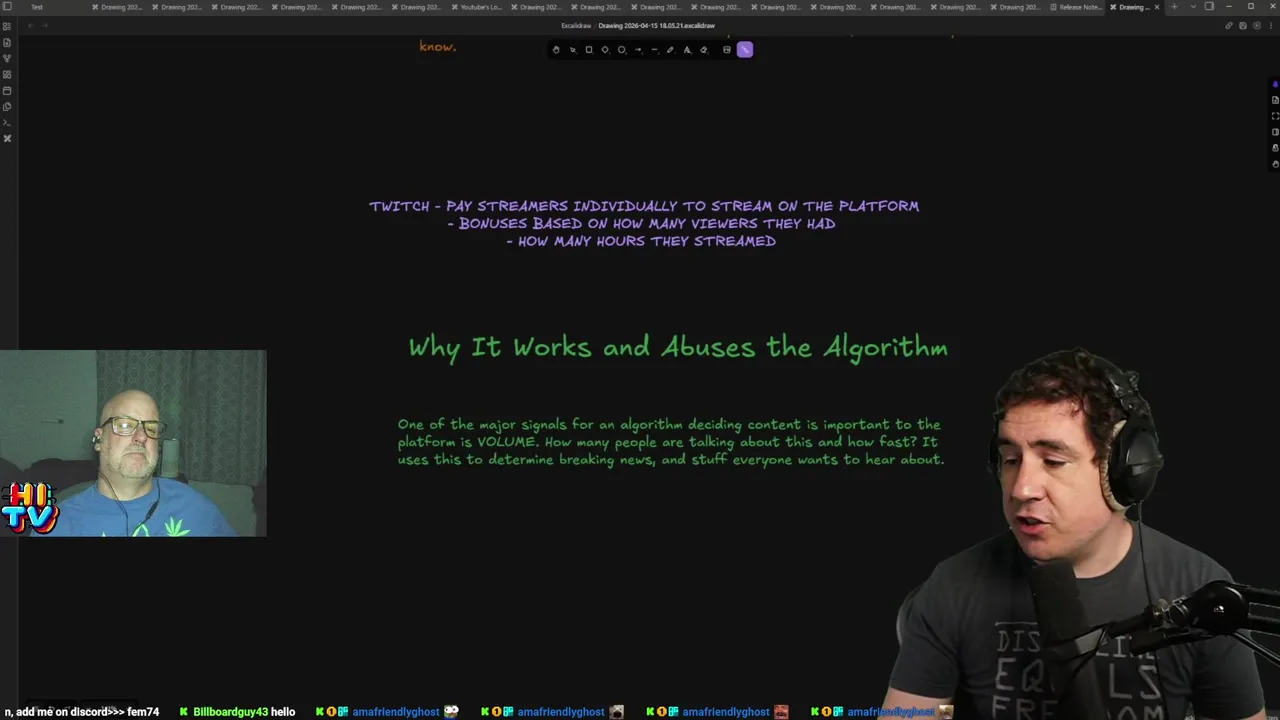1280x720 pixels.
Task: Click the 'BONUSES BASED ON HOW MANY VIEWERS' line
Action: click(641, 224)
